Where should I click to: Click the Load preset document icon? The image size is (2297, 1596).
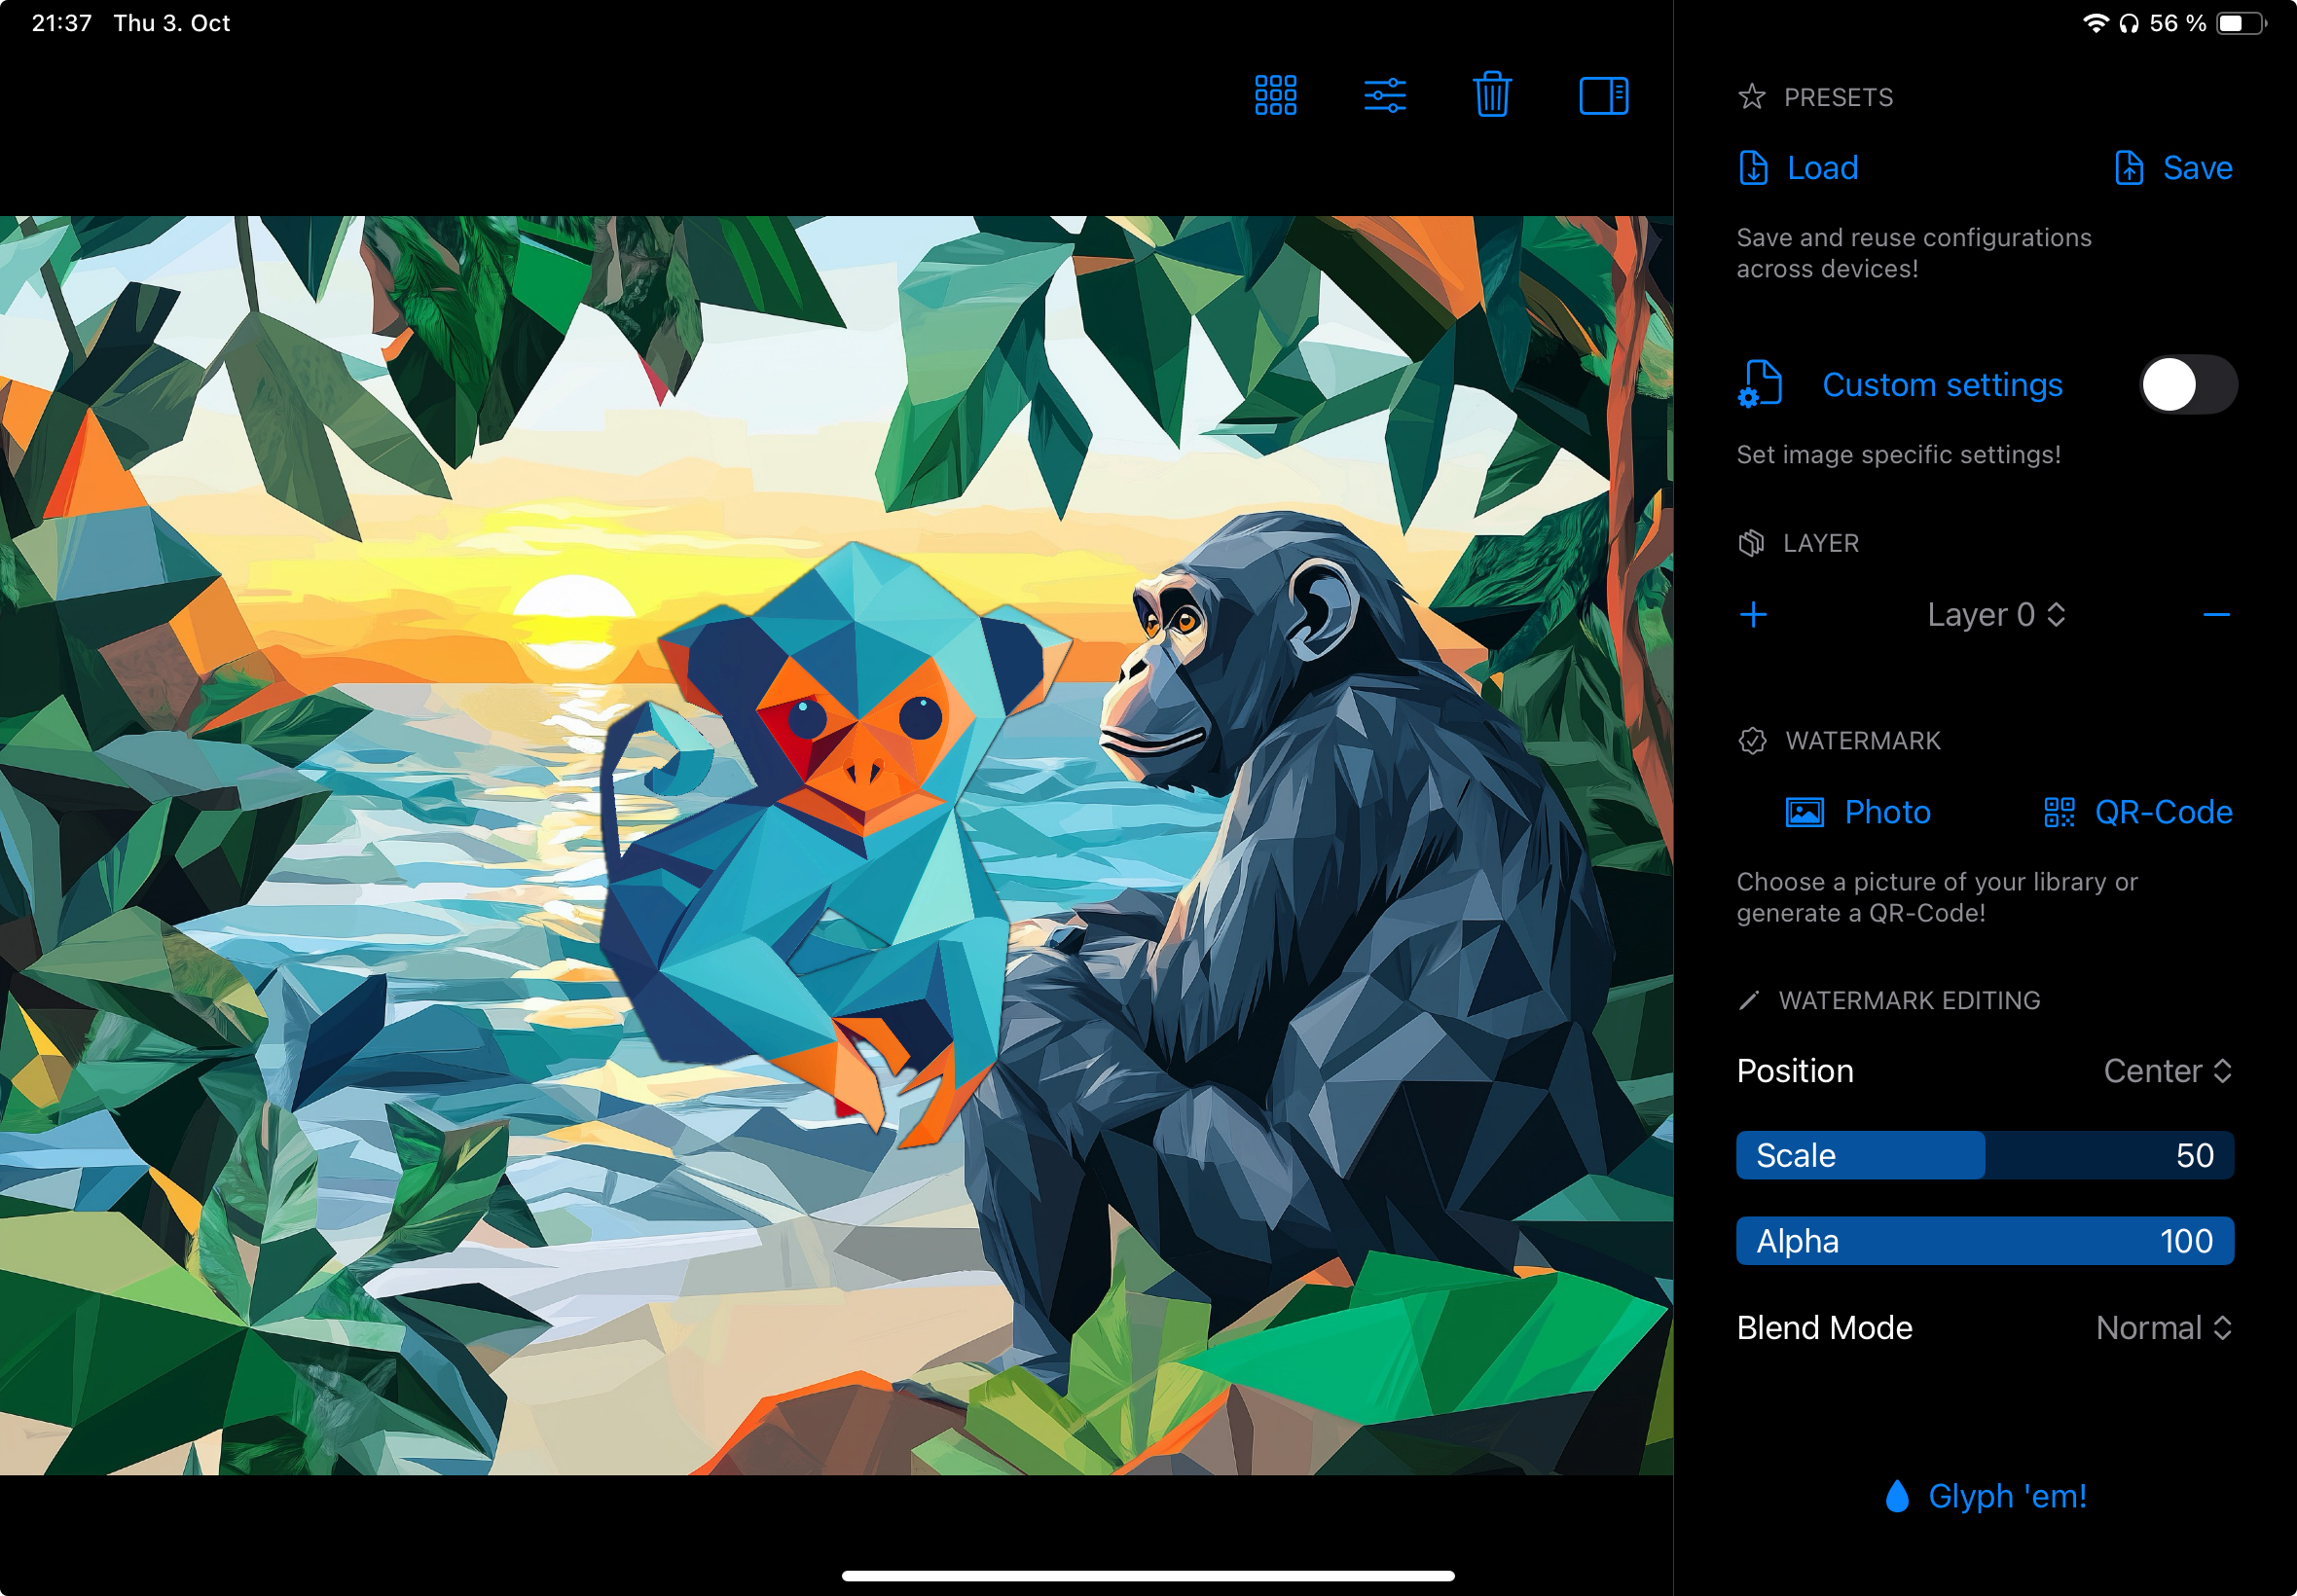(x=1753, y=168)
